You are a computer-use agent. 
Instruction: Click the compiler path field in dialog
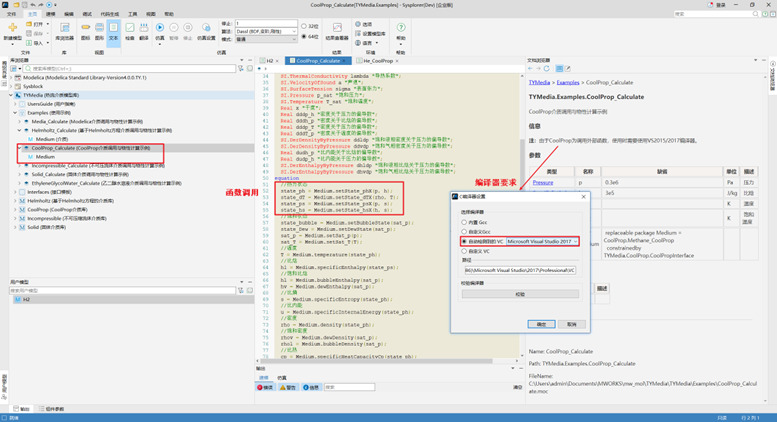[520, 270]
